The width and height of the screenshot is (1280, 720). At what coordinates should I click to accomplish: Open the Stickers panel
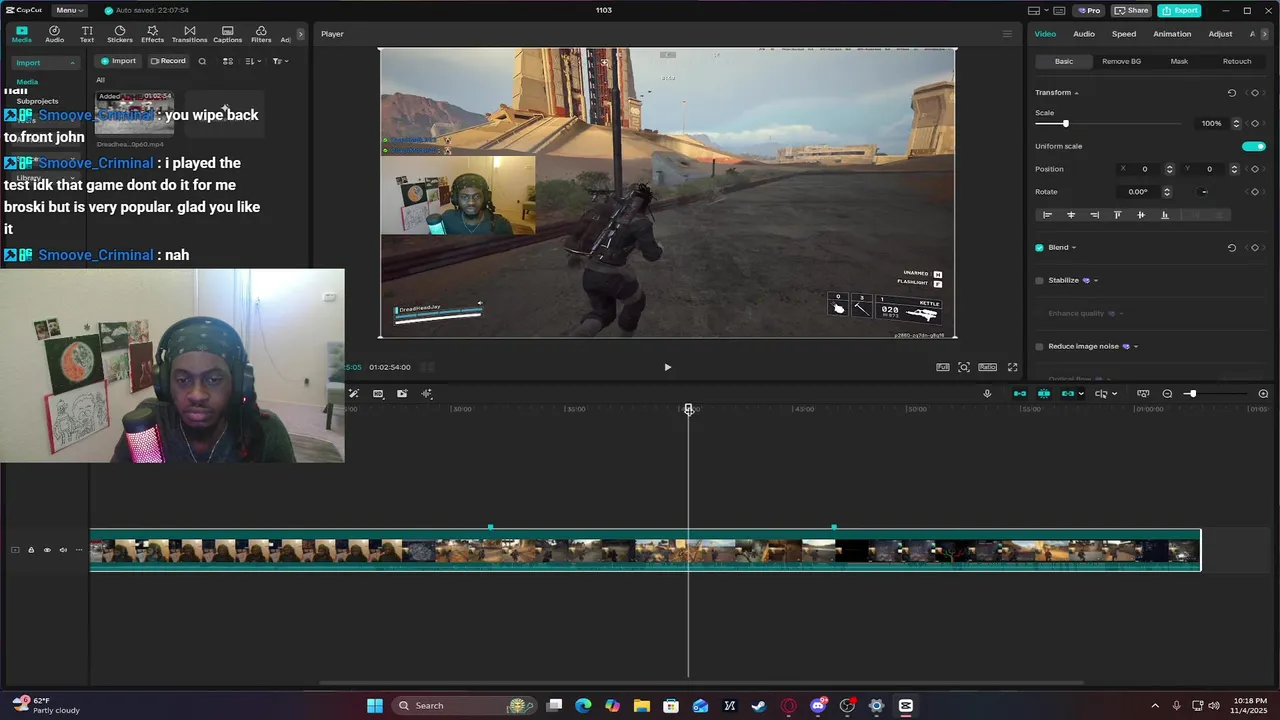120,34
